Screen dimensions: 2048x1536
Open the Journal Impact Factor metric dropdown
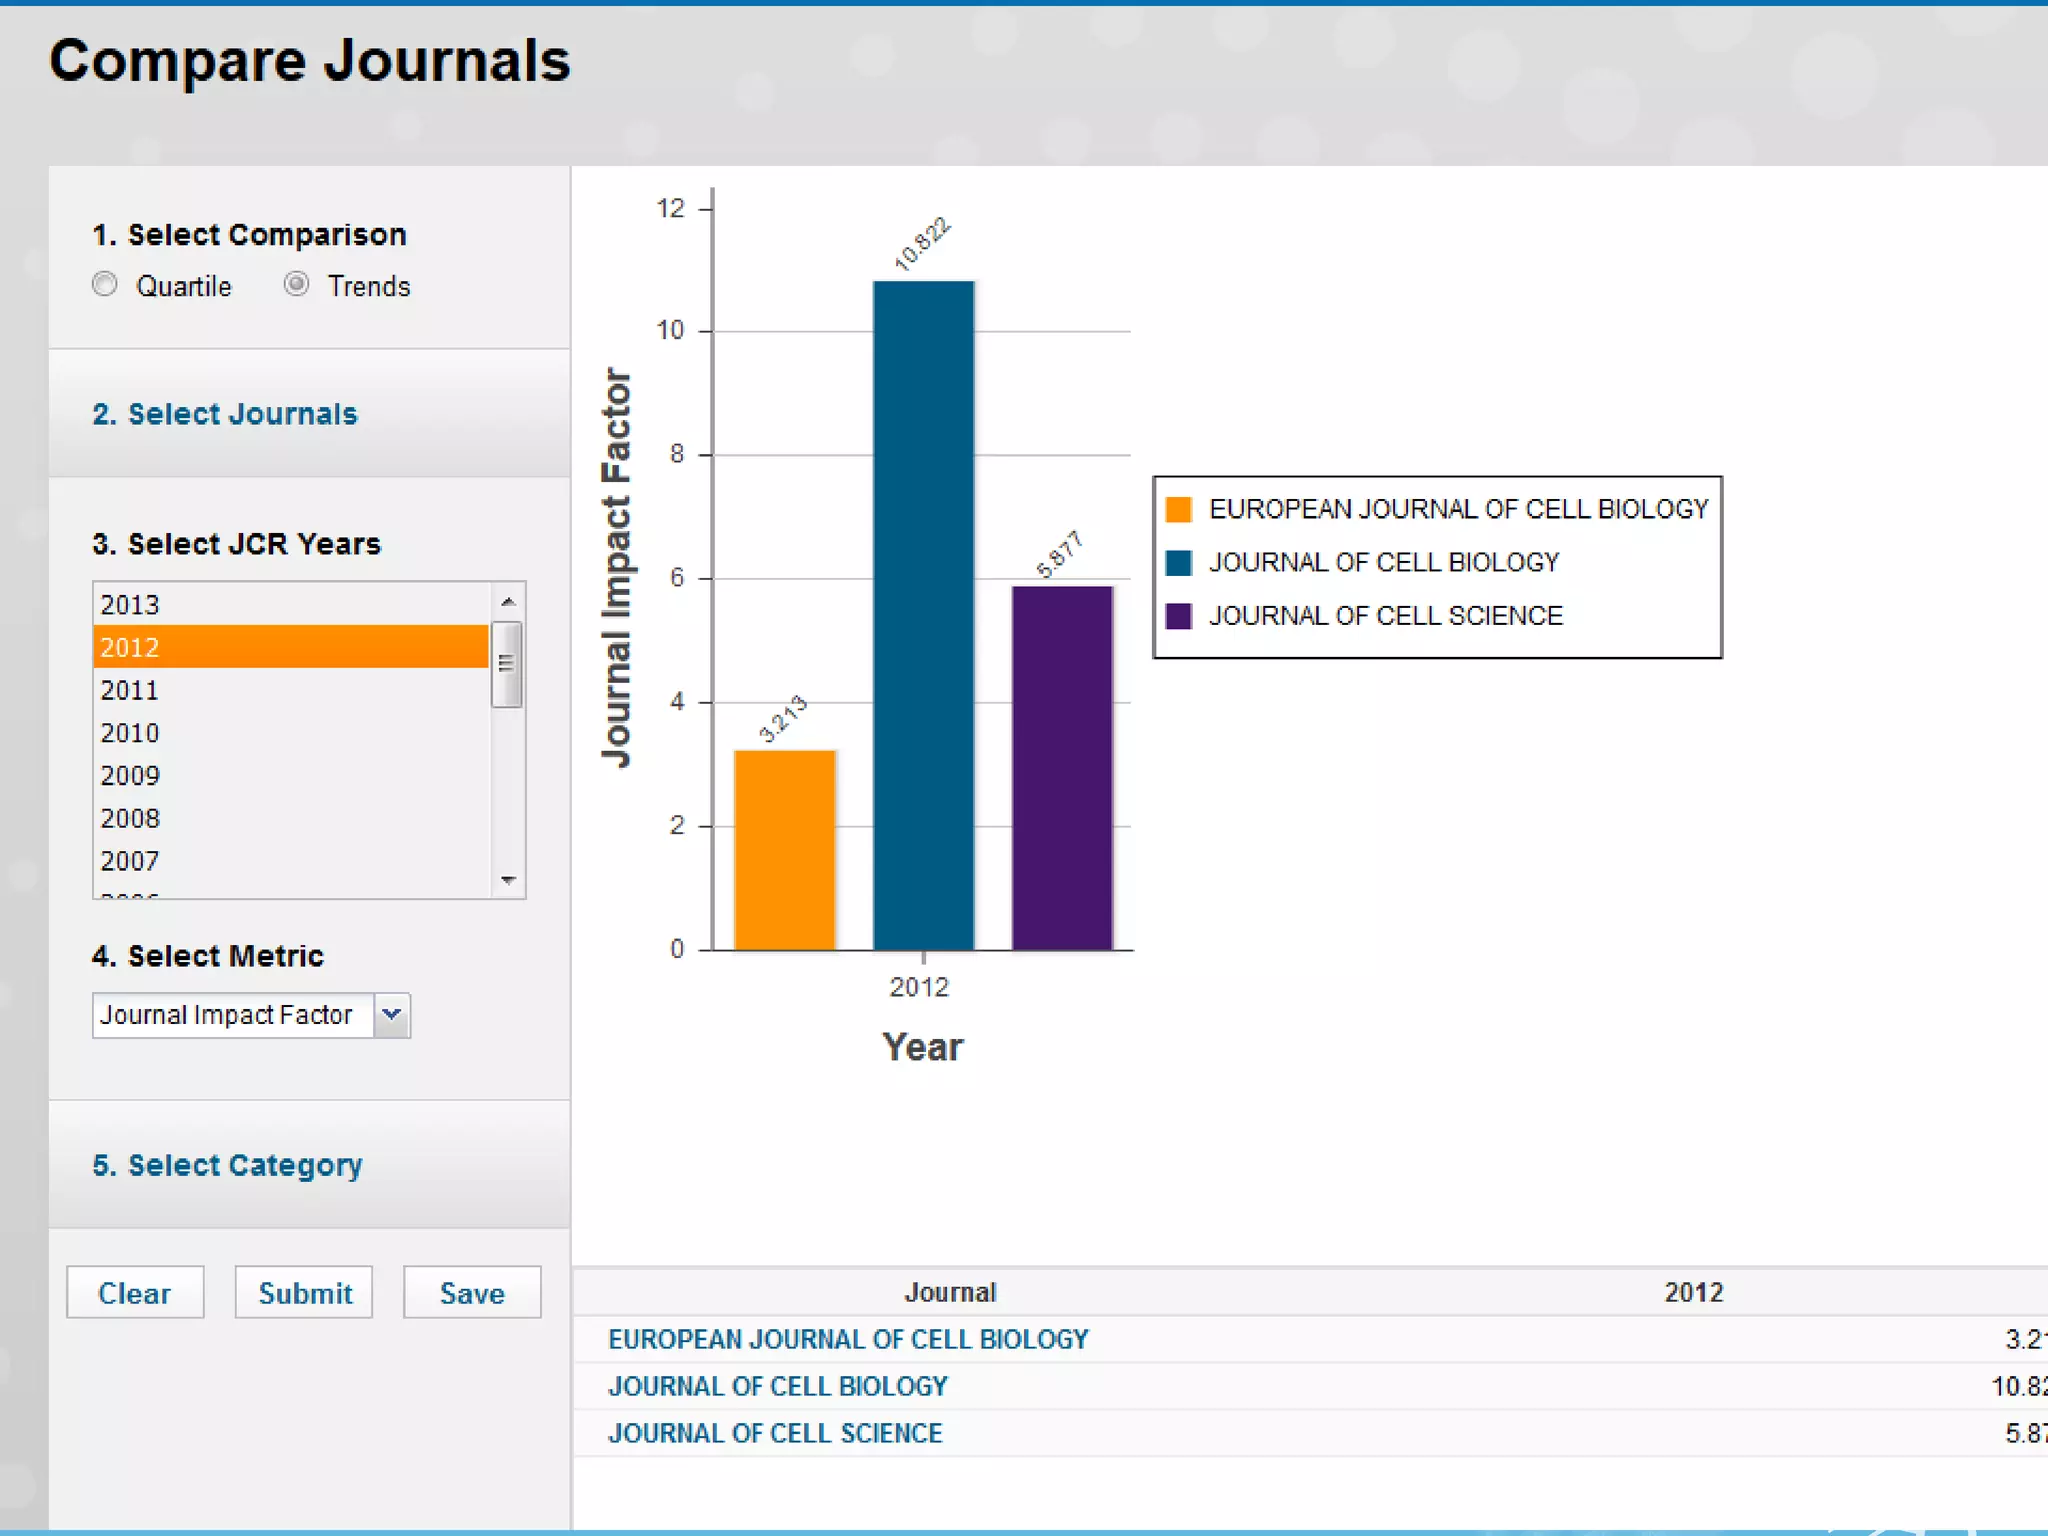392,1015
